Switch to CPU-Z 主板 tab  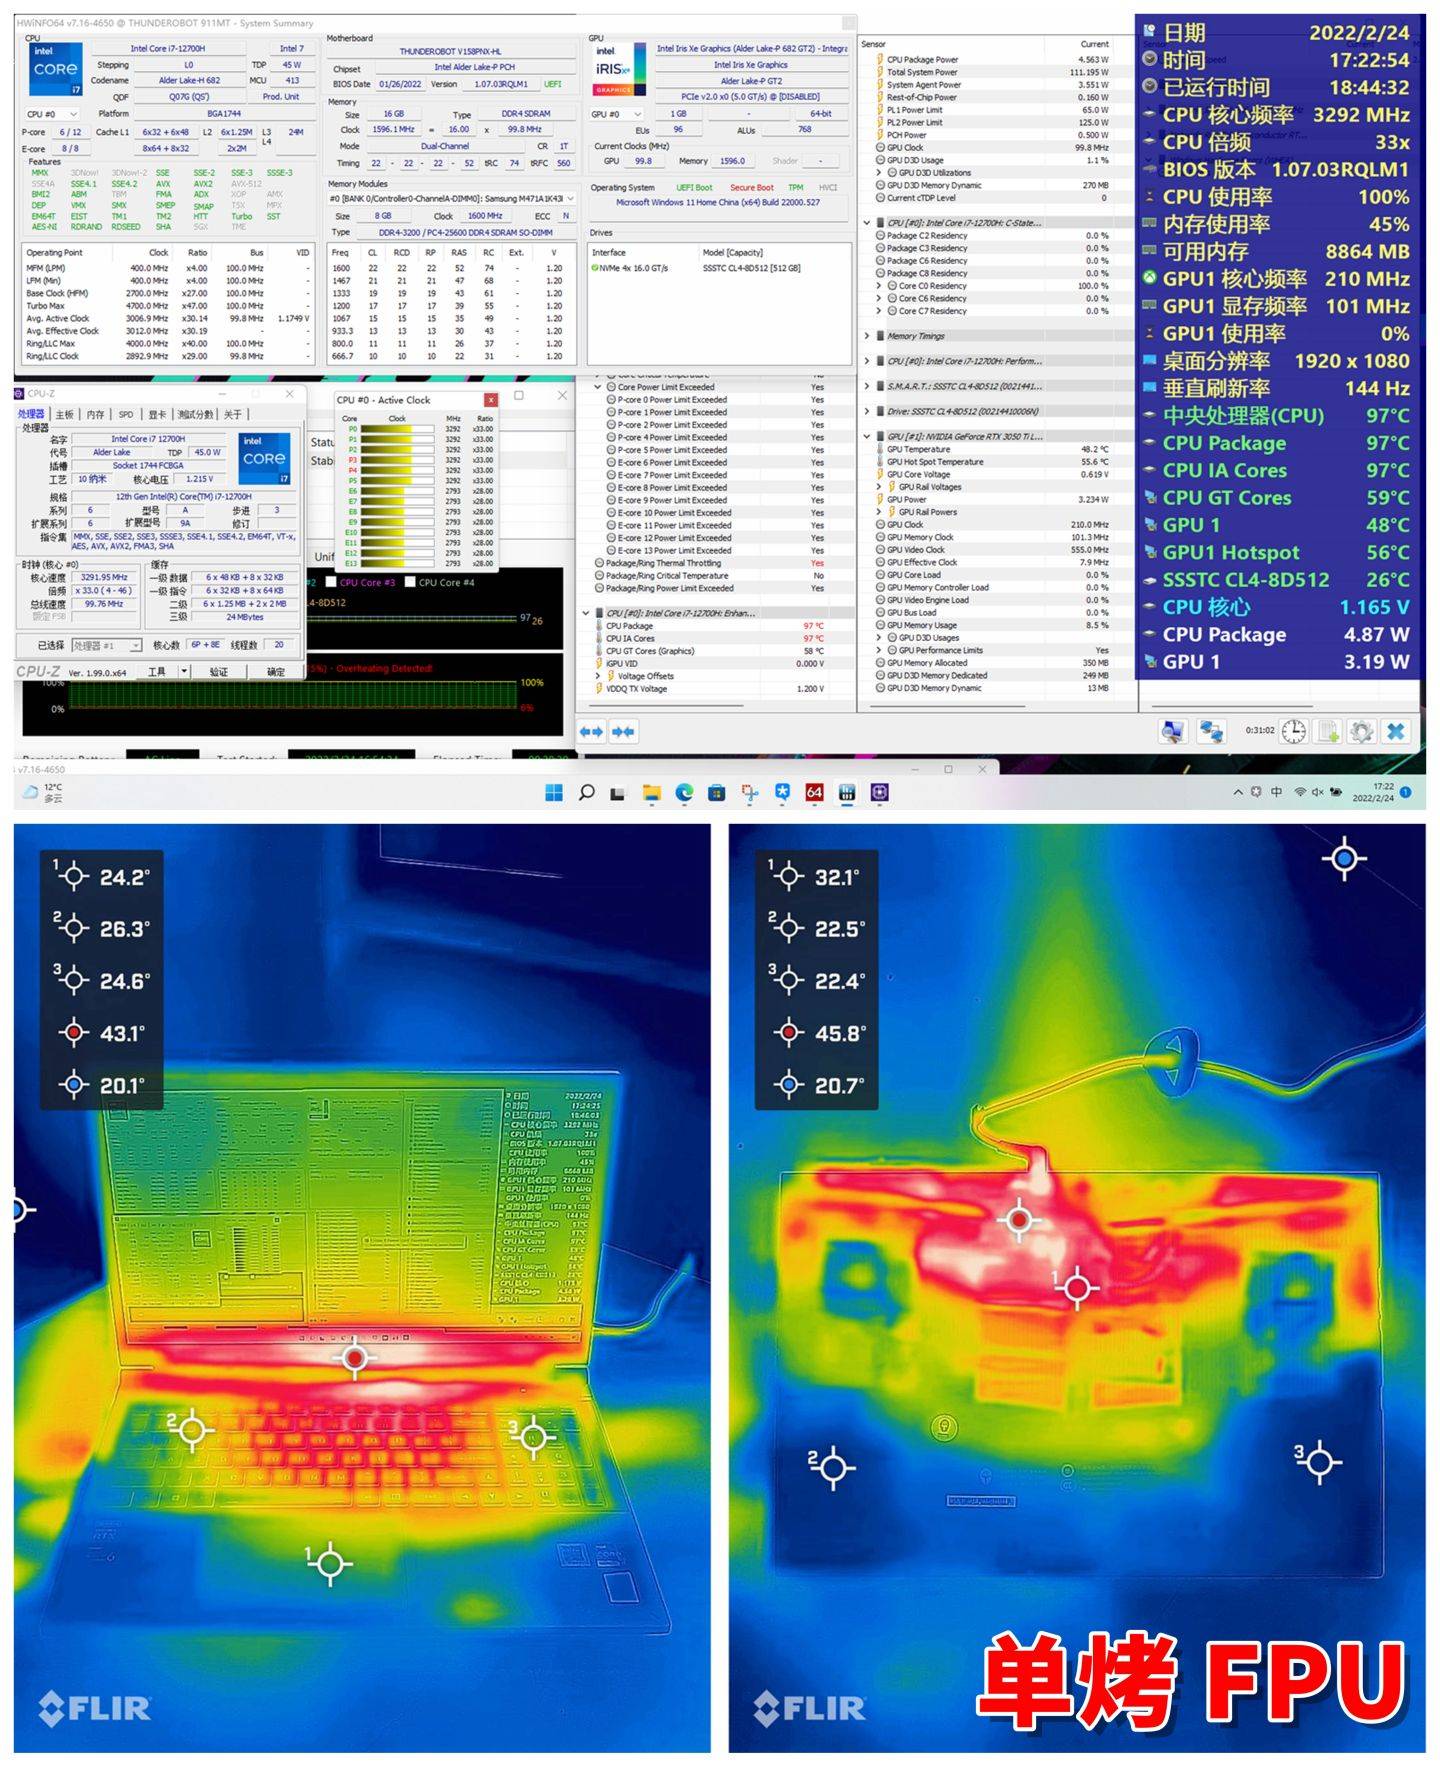(65, 414)
